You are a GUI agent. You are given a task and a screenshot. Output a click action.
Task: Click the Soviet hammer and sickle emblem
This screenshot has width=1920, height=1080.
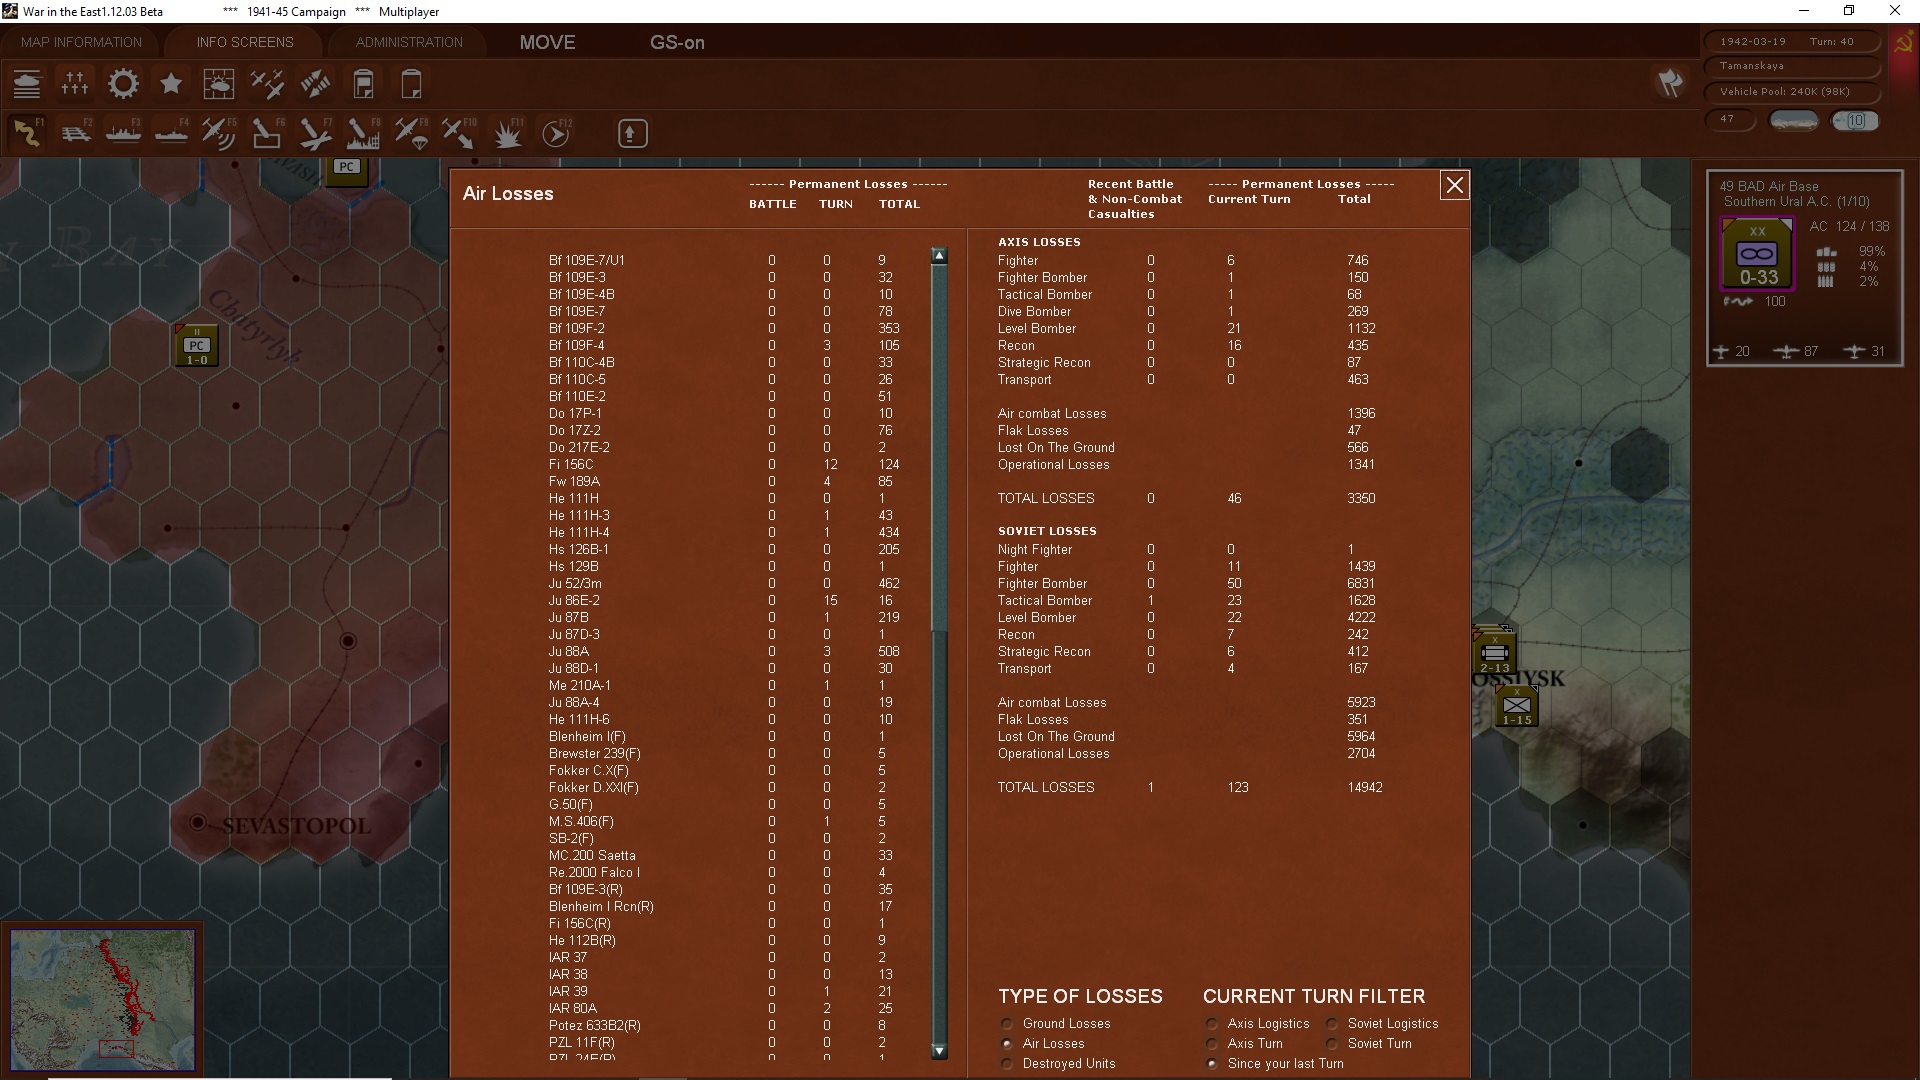pyautogui.click(x=1904, y=43)
